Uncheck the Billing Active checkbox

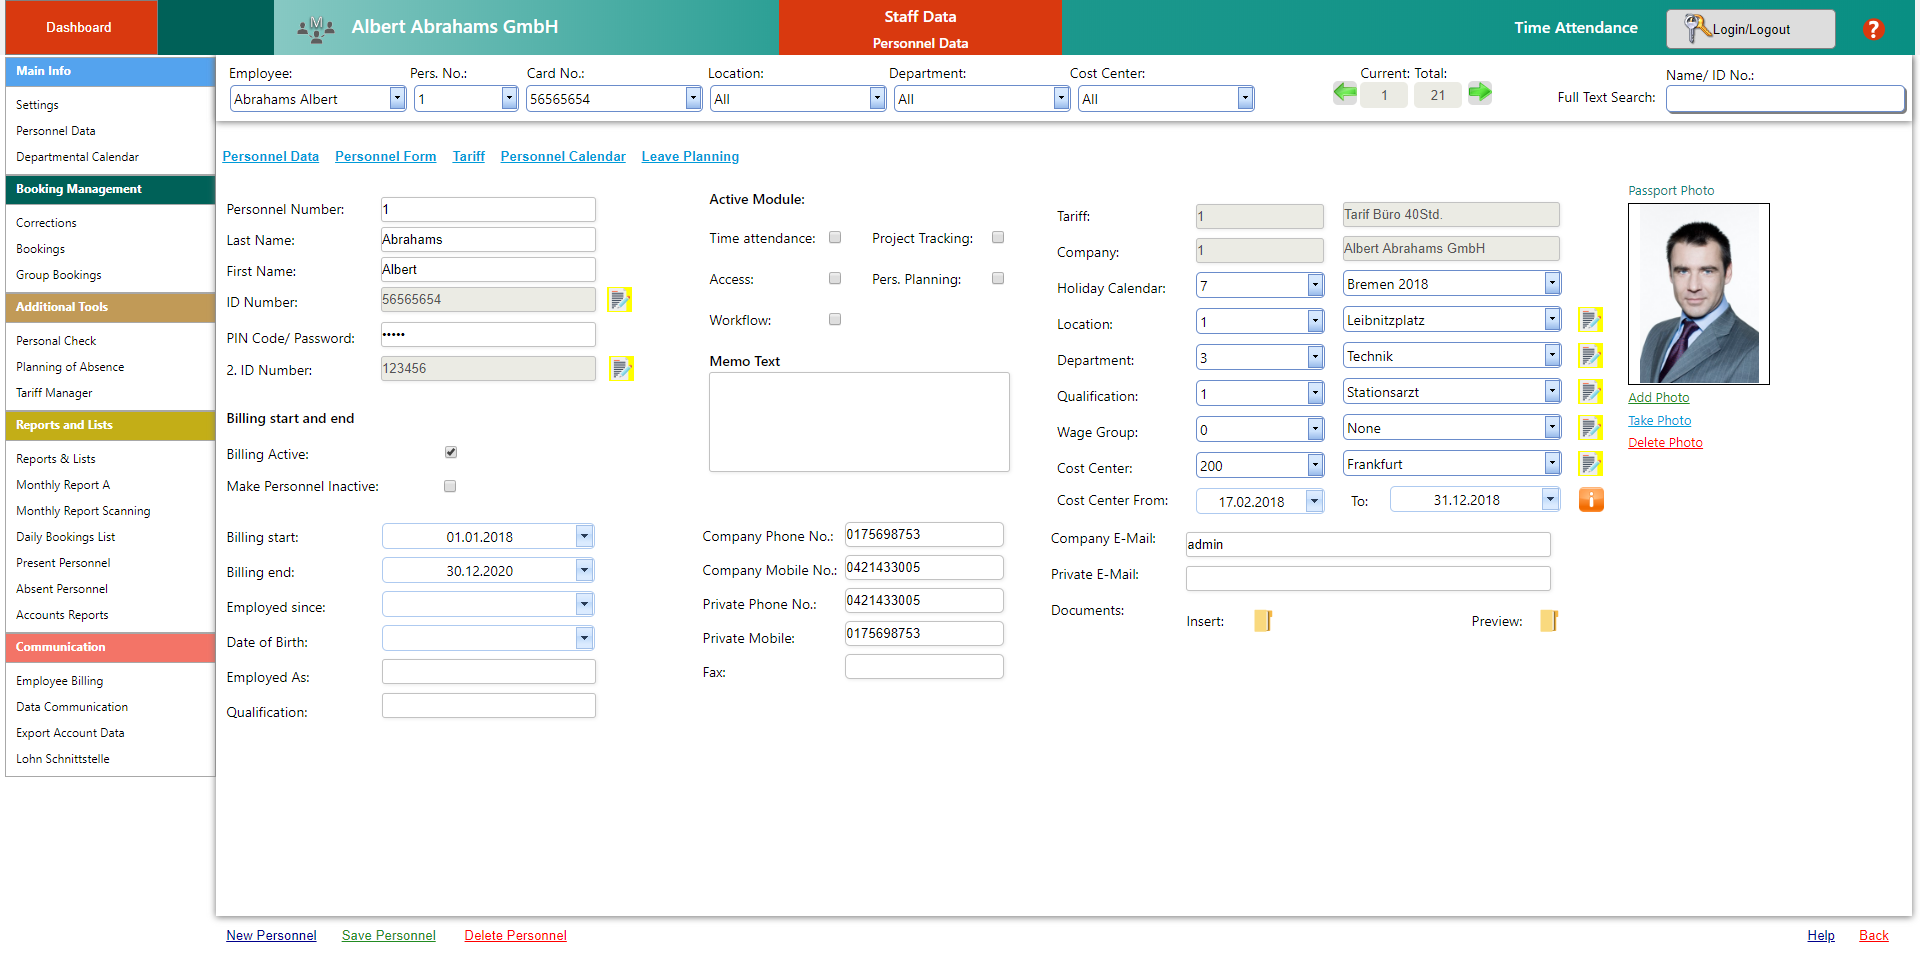pos(451,453)
